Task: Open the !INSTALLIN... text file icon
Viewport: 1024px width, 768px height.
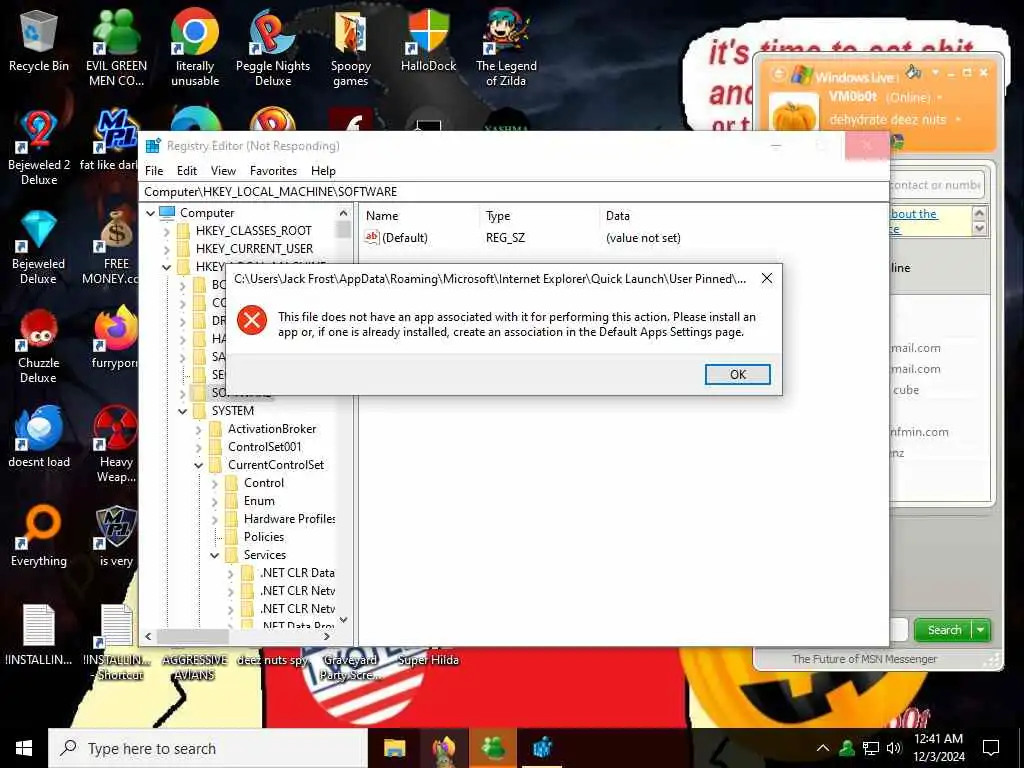Action: click(39, 635)
